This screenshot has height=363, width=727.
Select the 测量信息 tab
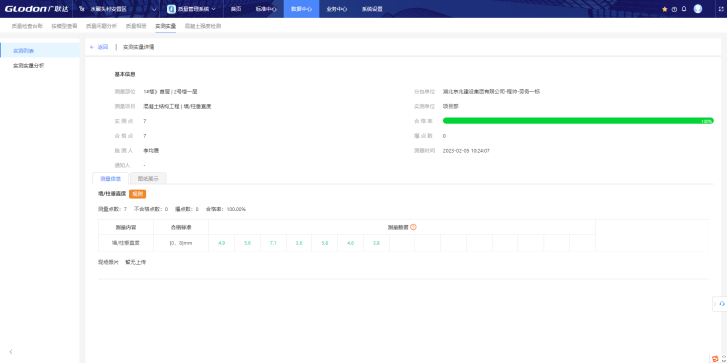point(110,178)
